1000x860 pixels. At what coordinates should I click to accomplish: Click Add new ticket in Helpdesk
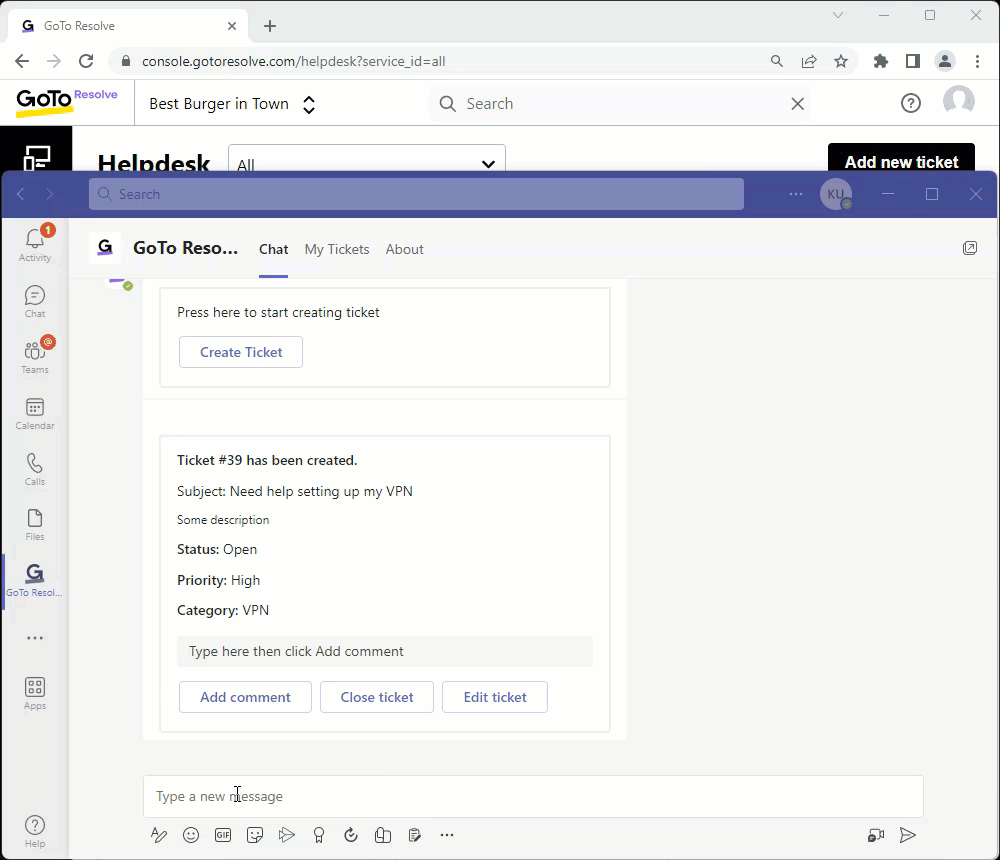(901, 159)
